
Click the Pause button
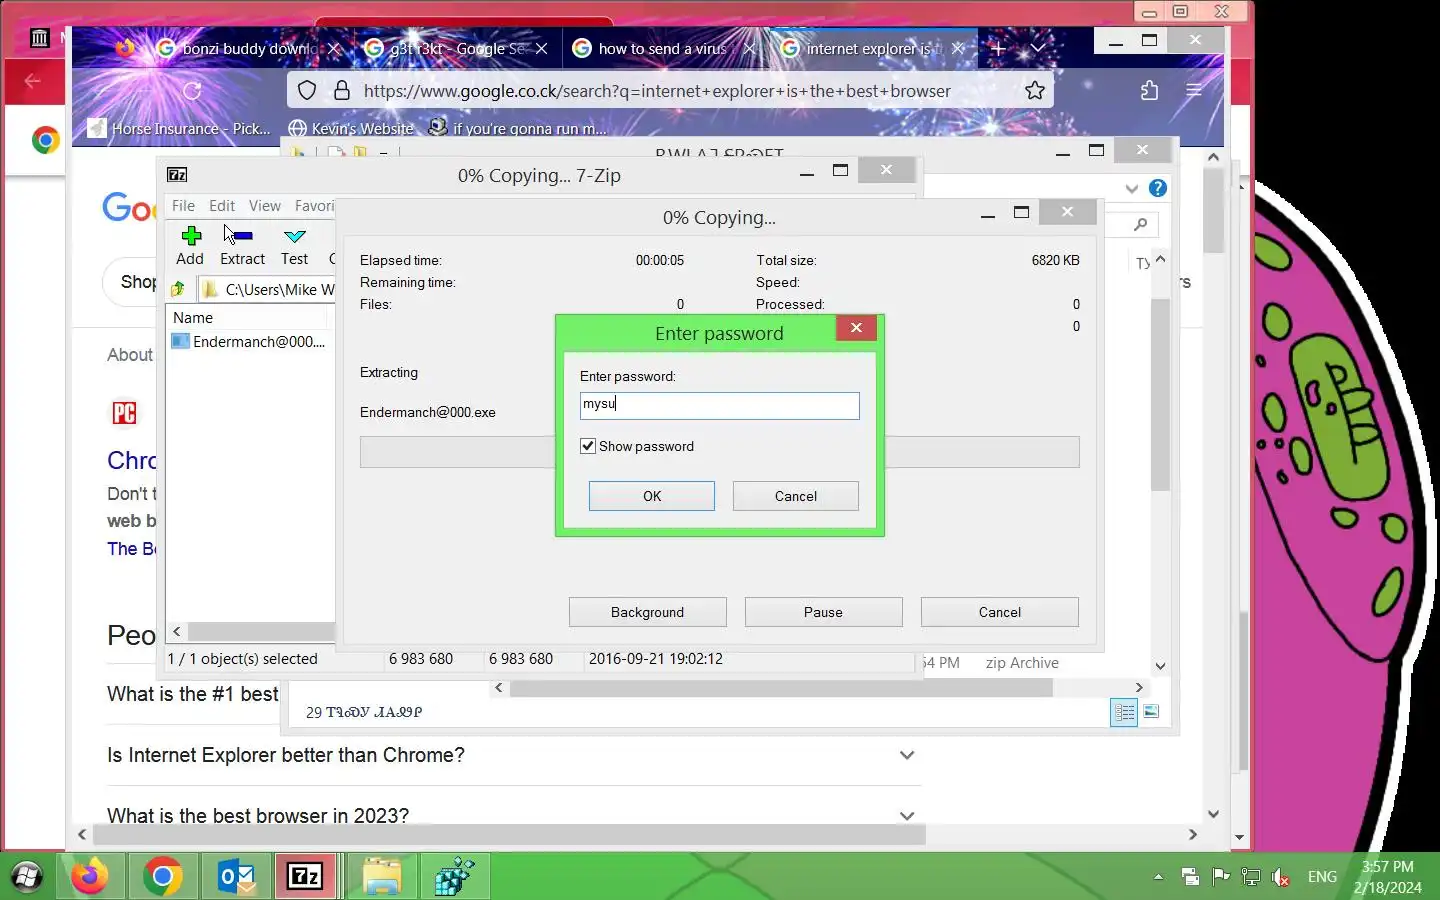(x=824, y=612)
